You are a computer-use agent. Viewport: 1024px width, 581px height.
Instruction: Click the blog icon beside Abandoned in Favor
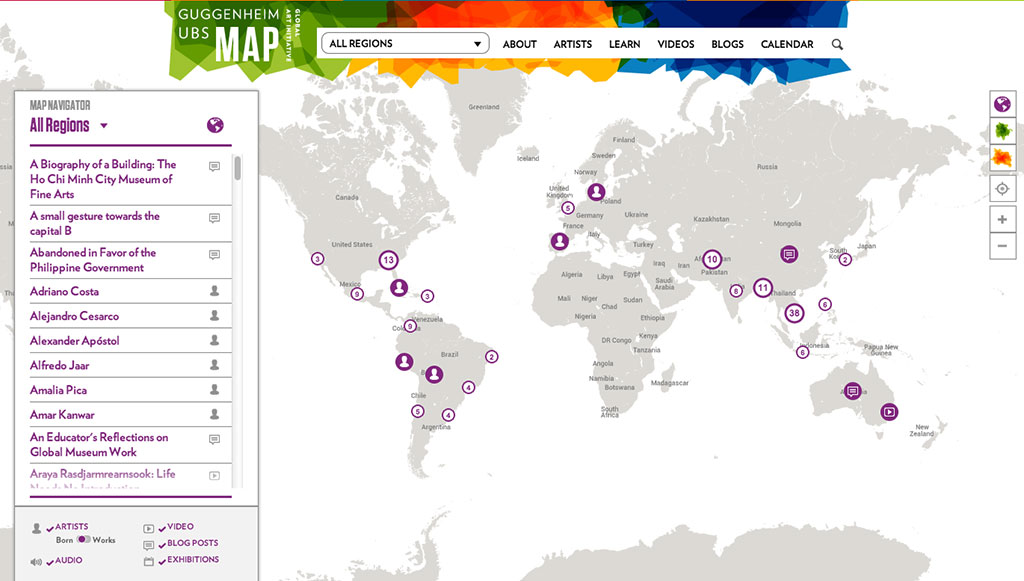214,255
